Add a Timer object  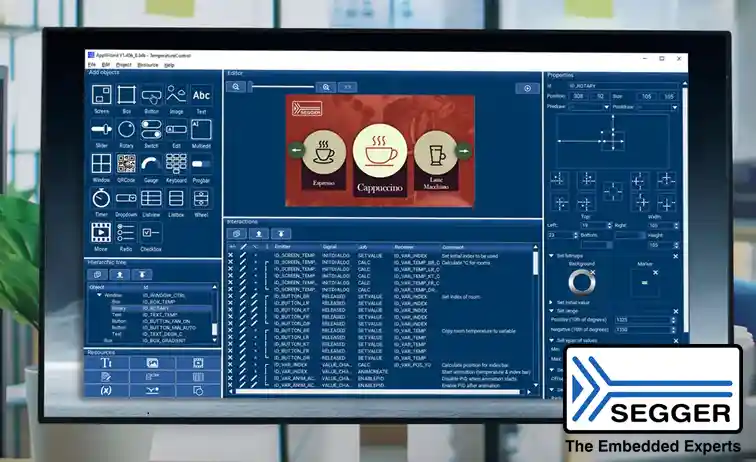pos(101,198)
